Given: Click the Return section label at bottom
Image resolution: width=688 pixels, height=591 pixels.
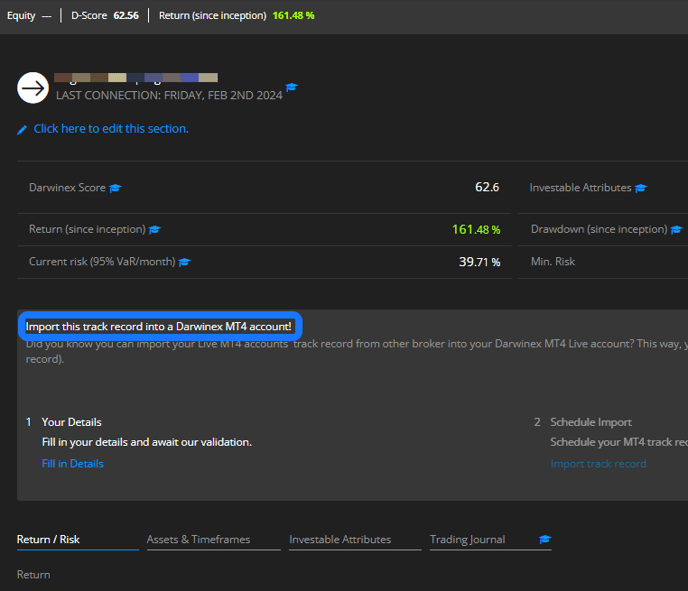Looking at the screenshot, I should click(x=33, y=575).
